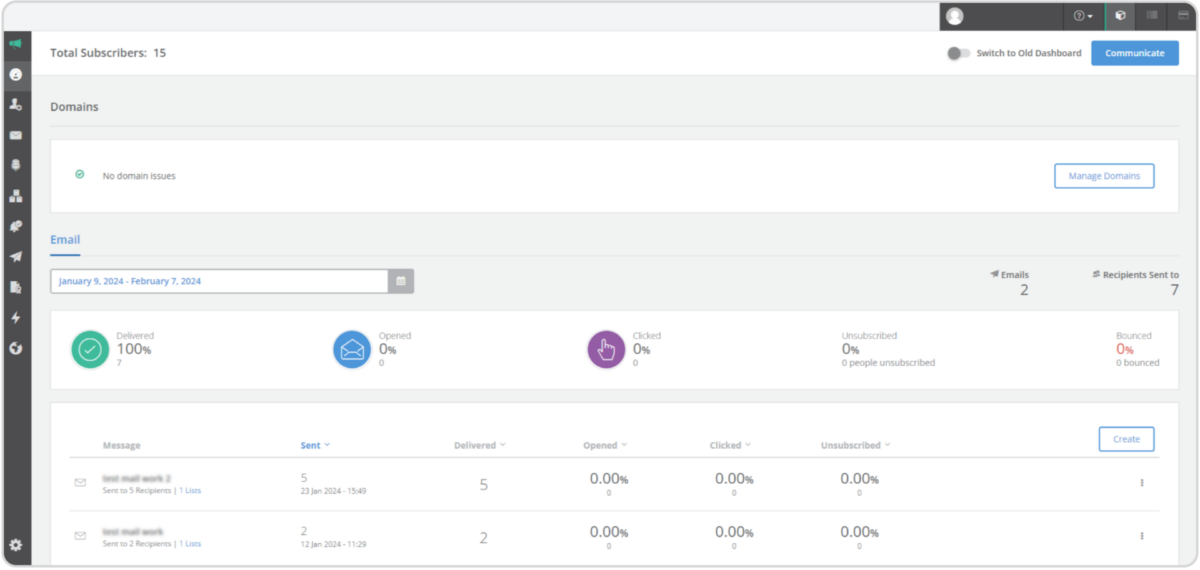This screenshot has width=1200, height=570.
Task: Click the Domains section heading
Action: 75,106
